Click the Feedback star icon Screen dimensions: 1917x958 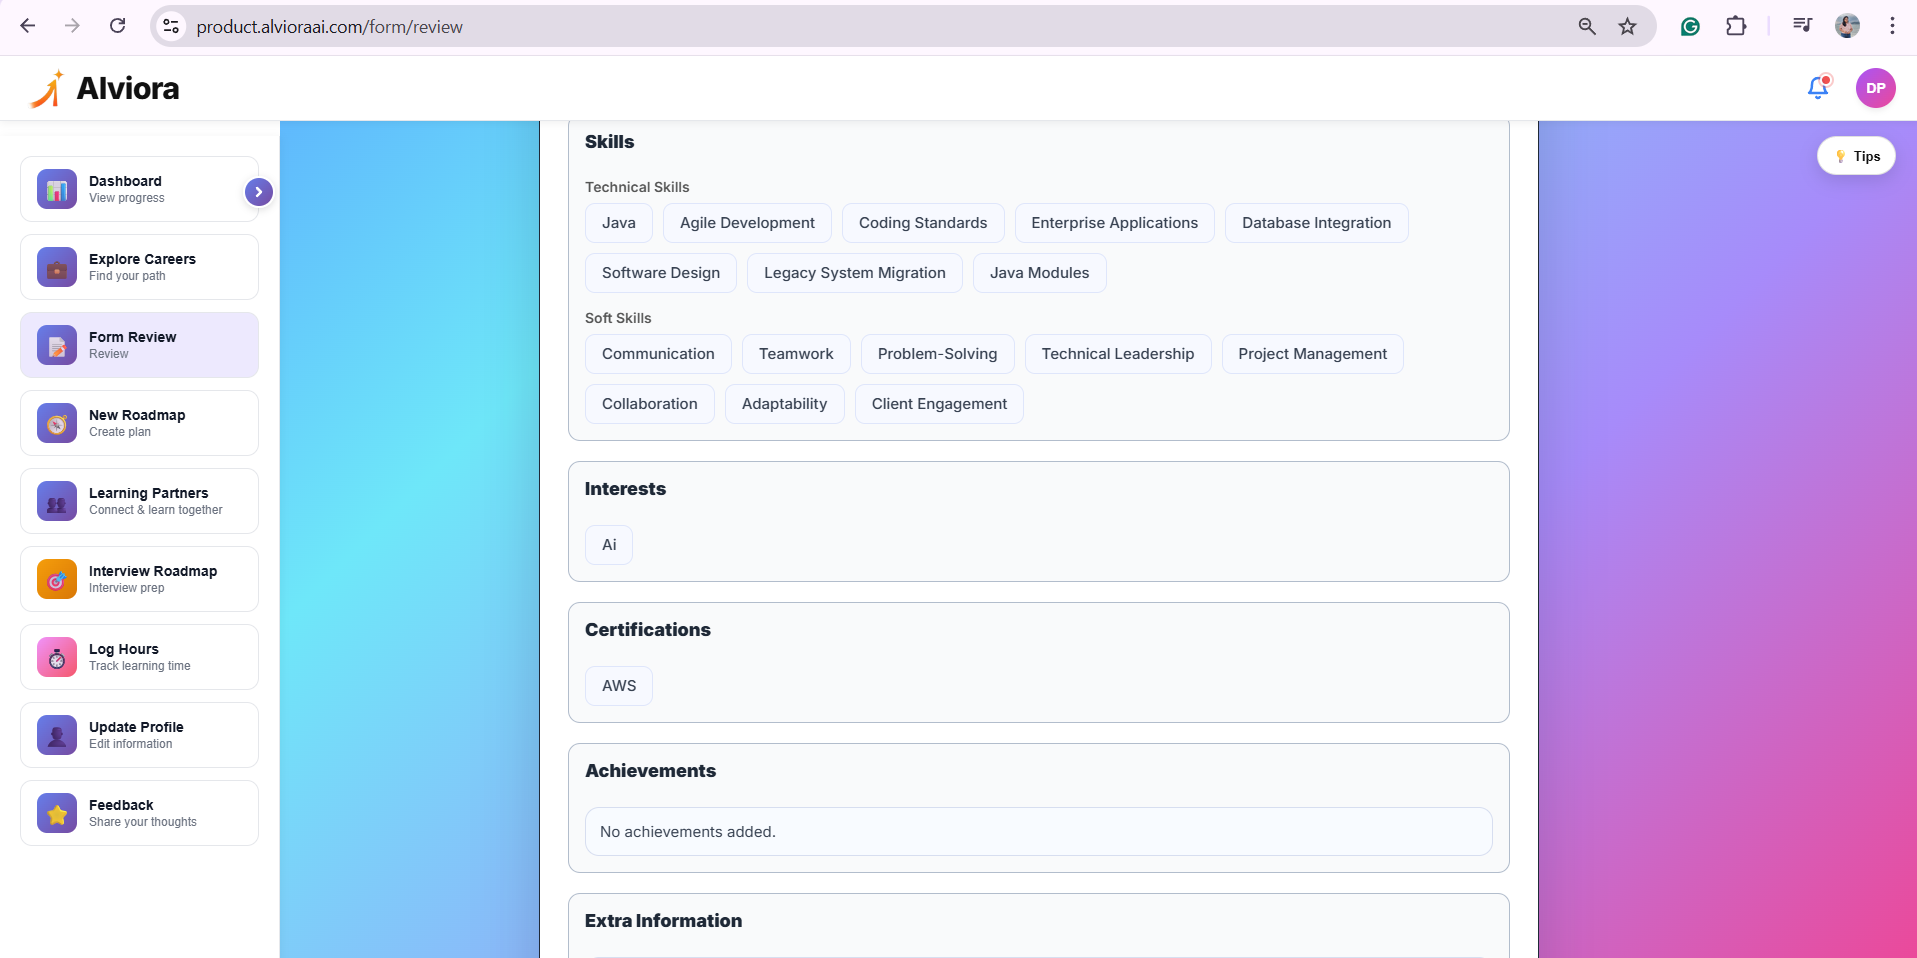[57, 813]
